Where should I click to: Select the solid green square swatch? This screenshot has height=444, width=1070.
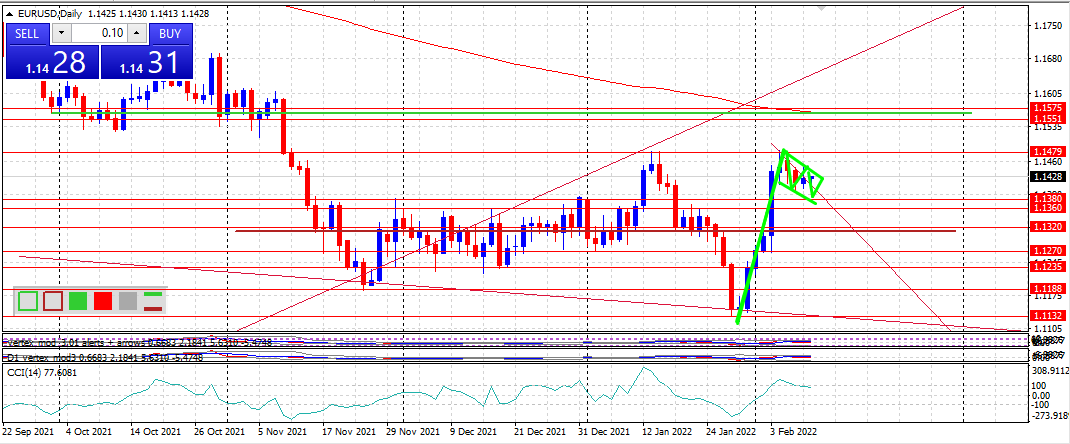tap(78, 300)
